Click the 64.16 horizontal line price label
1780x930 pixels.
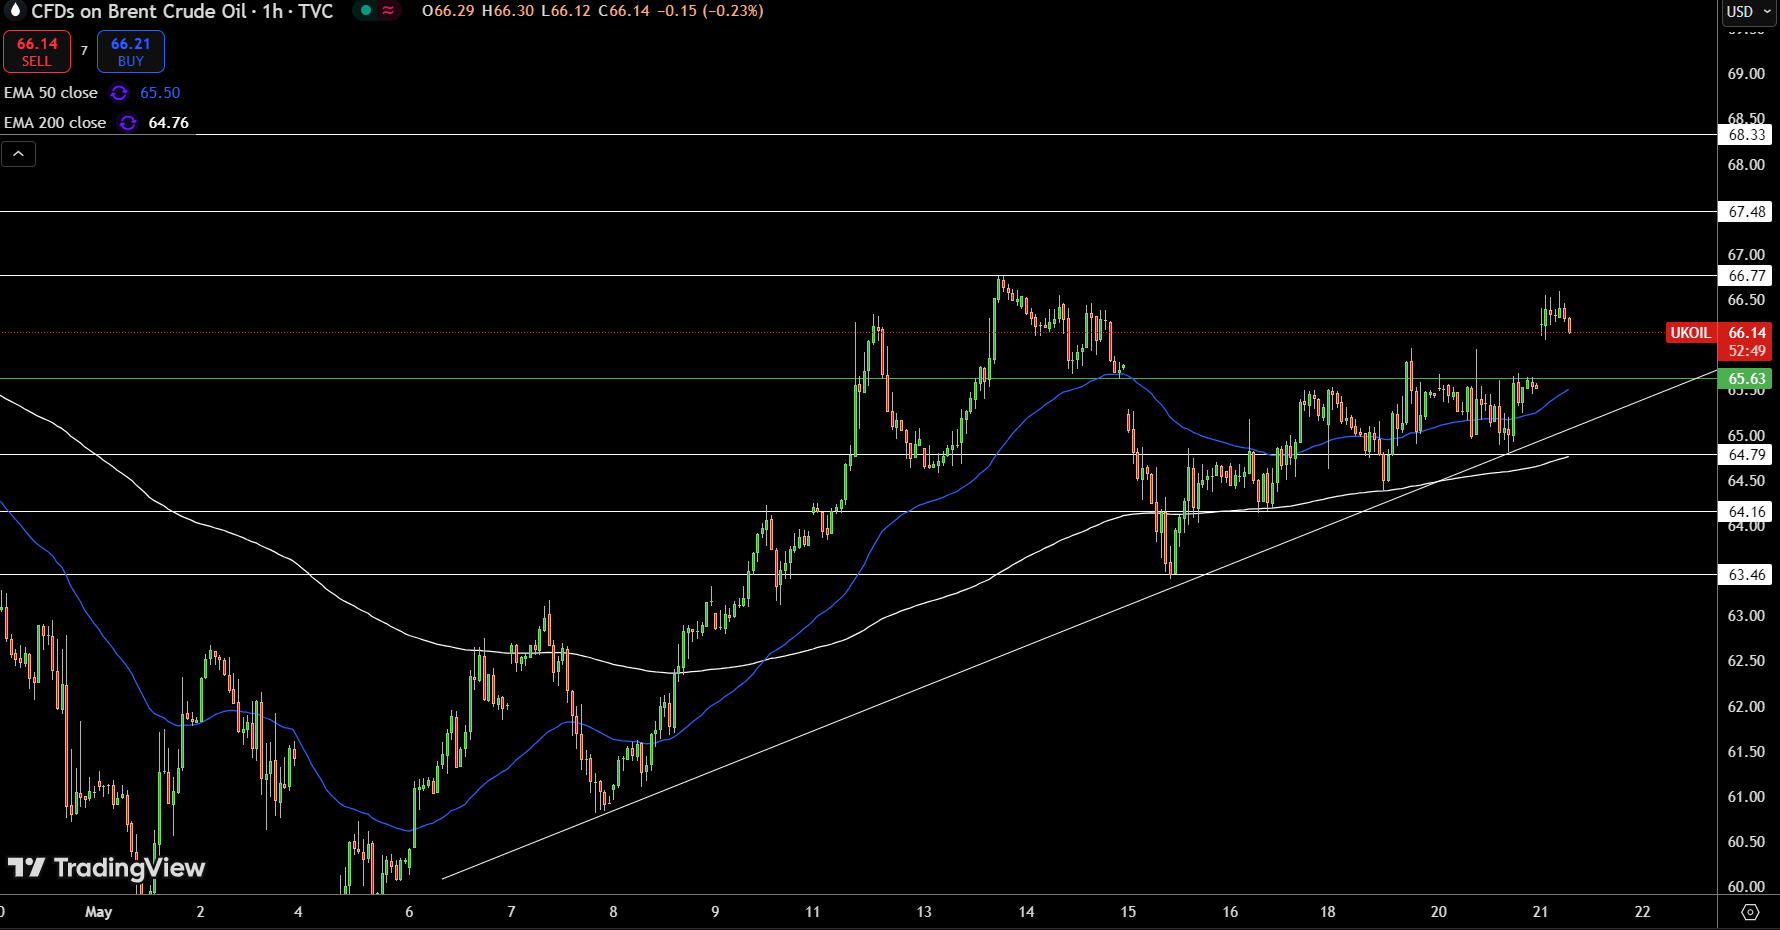click(1747, 512)
